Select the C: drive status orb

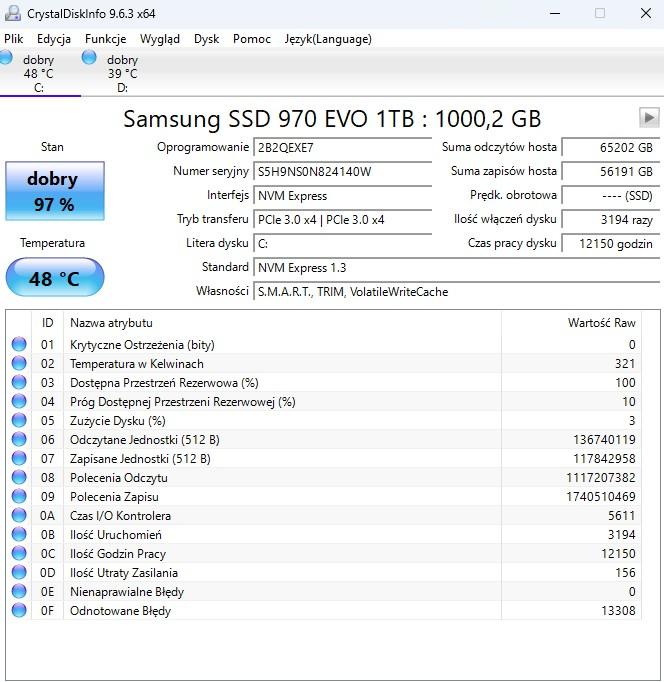[7, 59]
